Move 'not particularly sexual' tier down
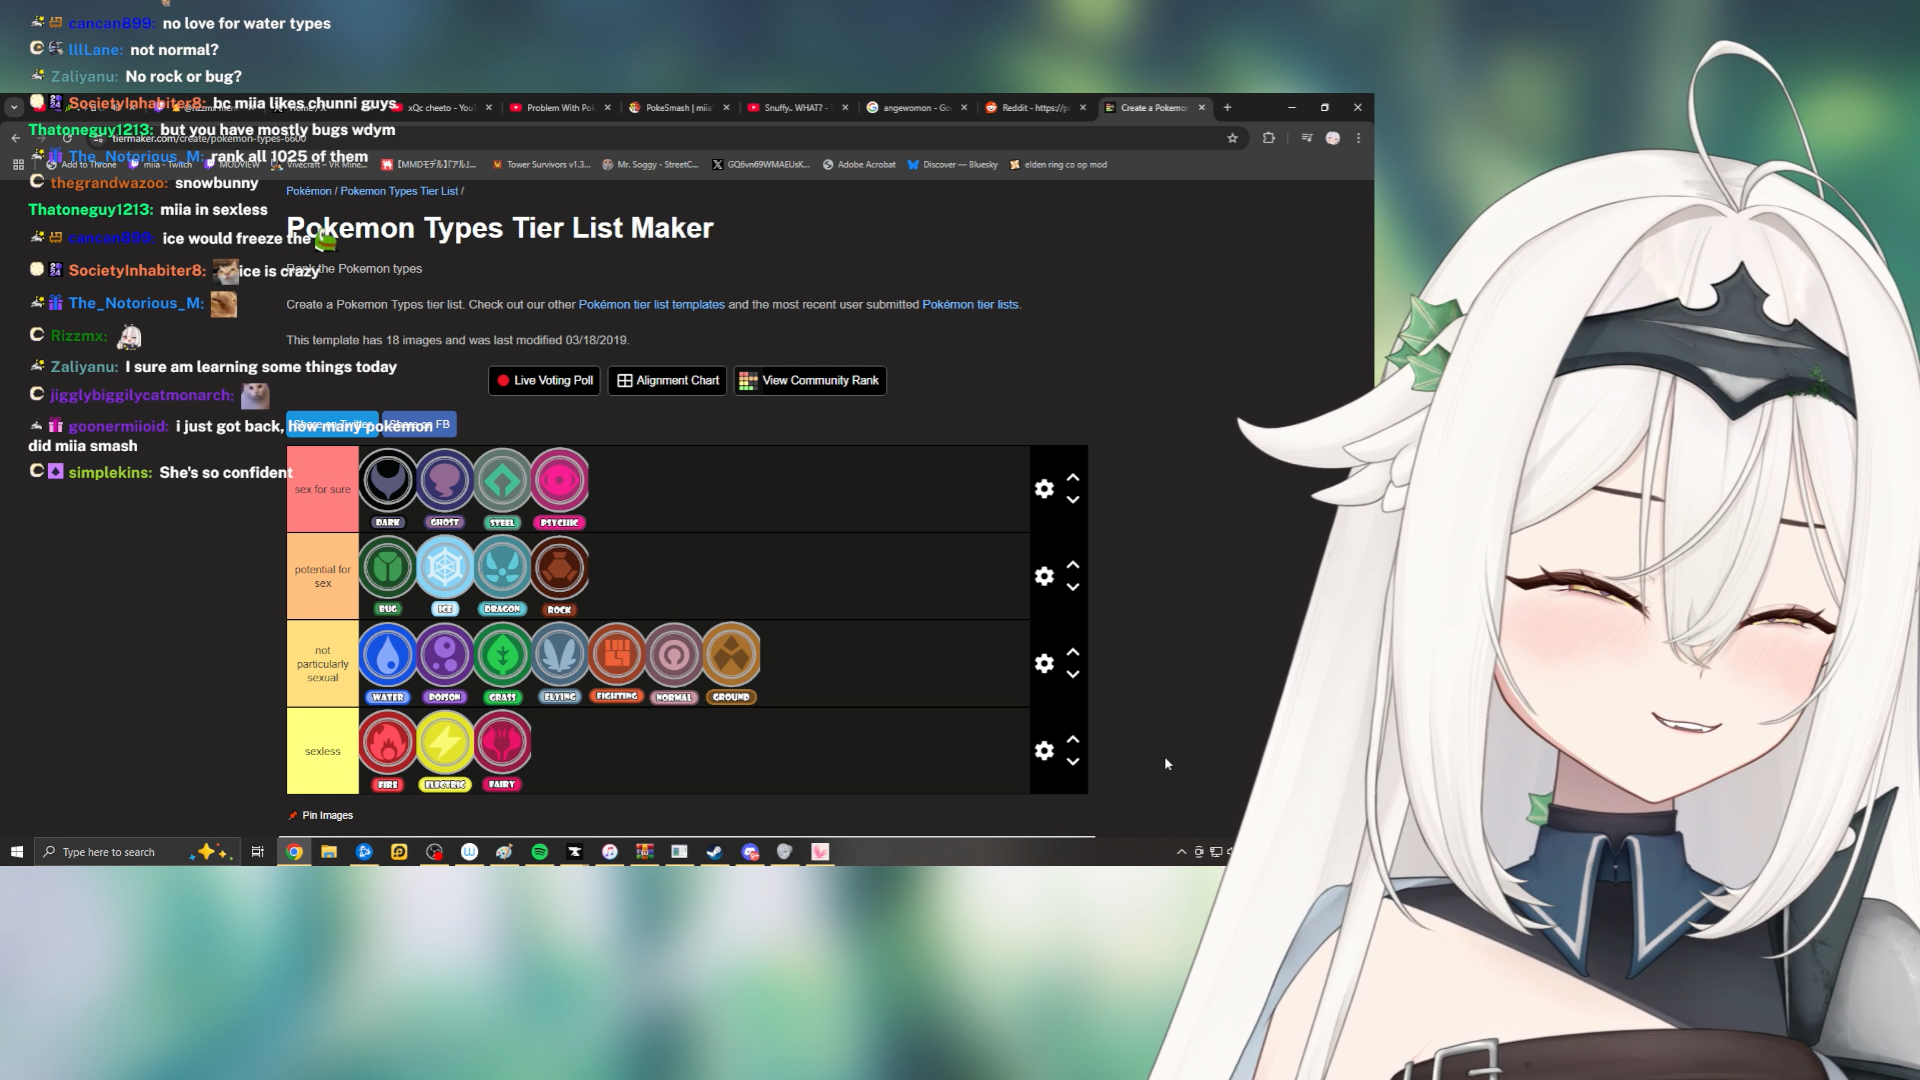Viewport: 1920px width, 1080px height. (x=1073, y=675)
